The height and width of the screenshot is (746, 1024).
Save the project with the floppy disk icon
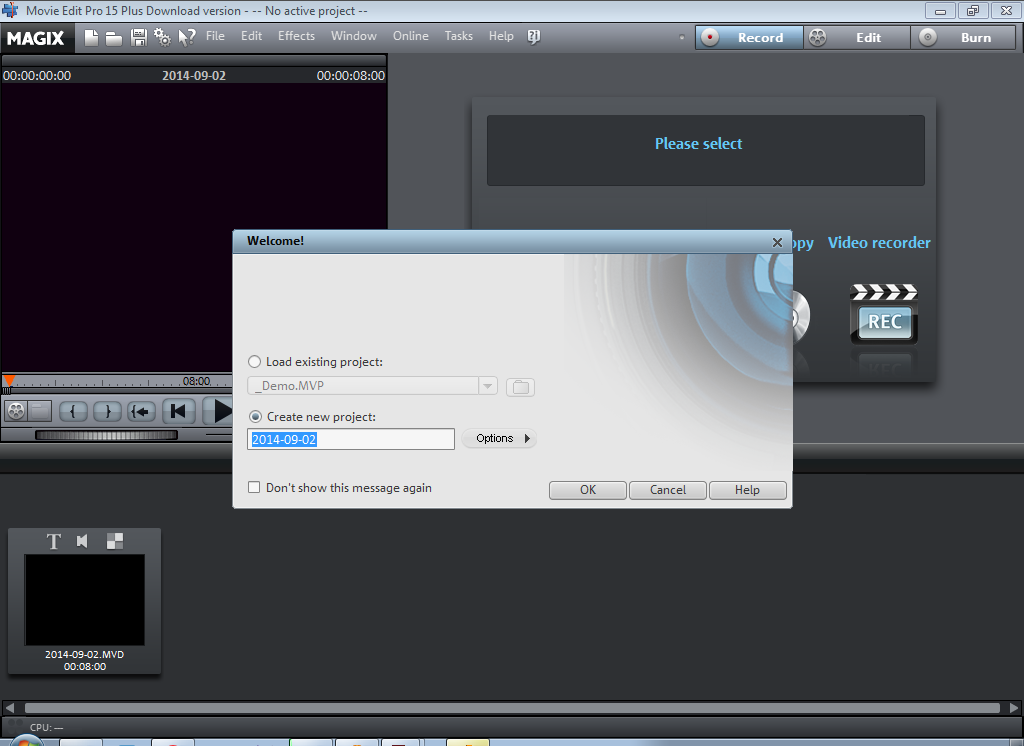coord(138,36)
